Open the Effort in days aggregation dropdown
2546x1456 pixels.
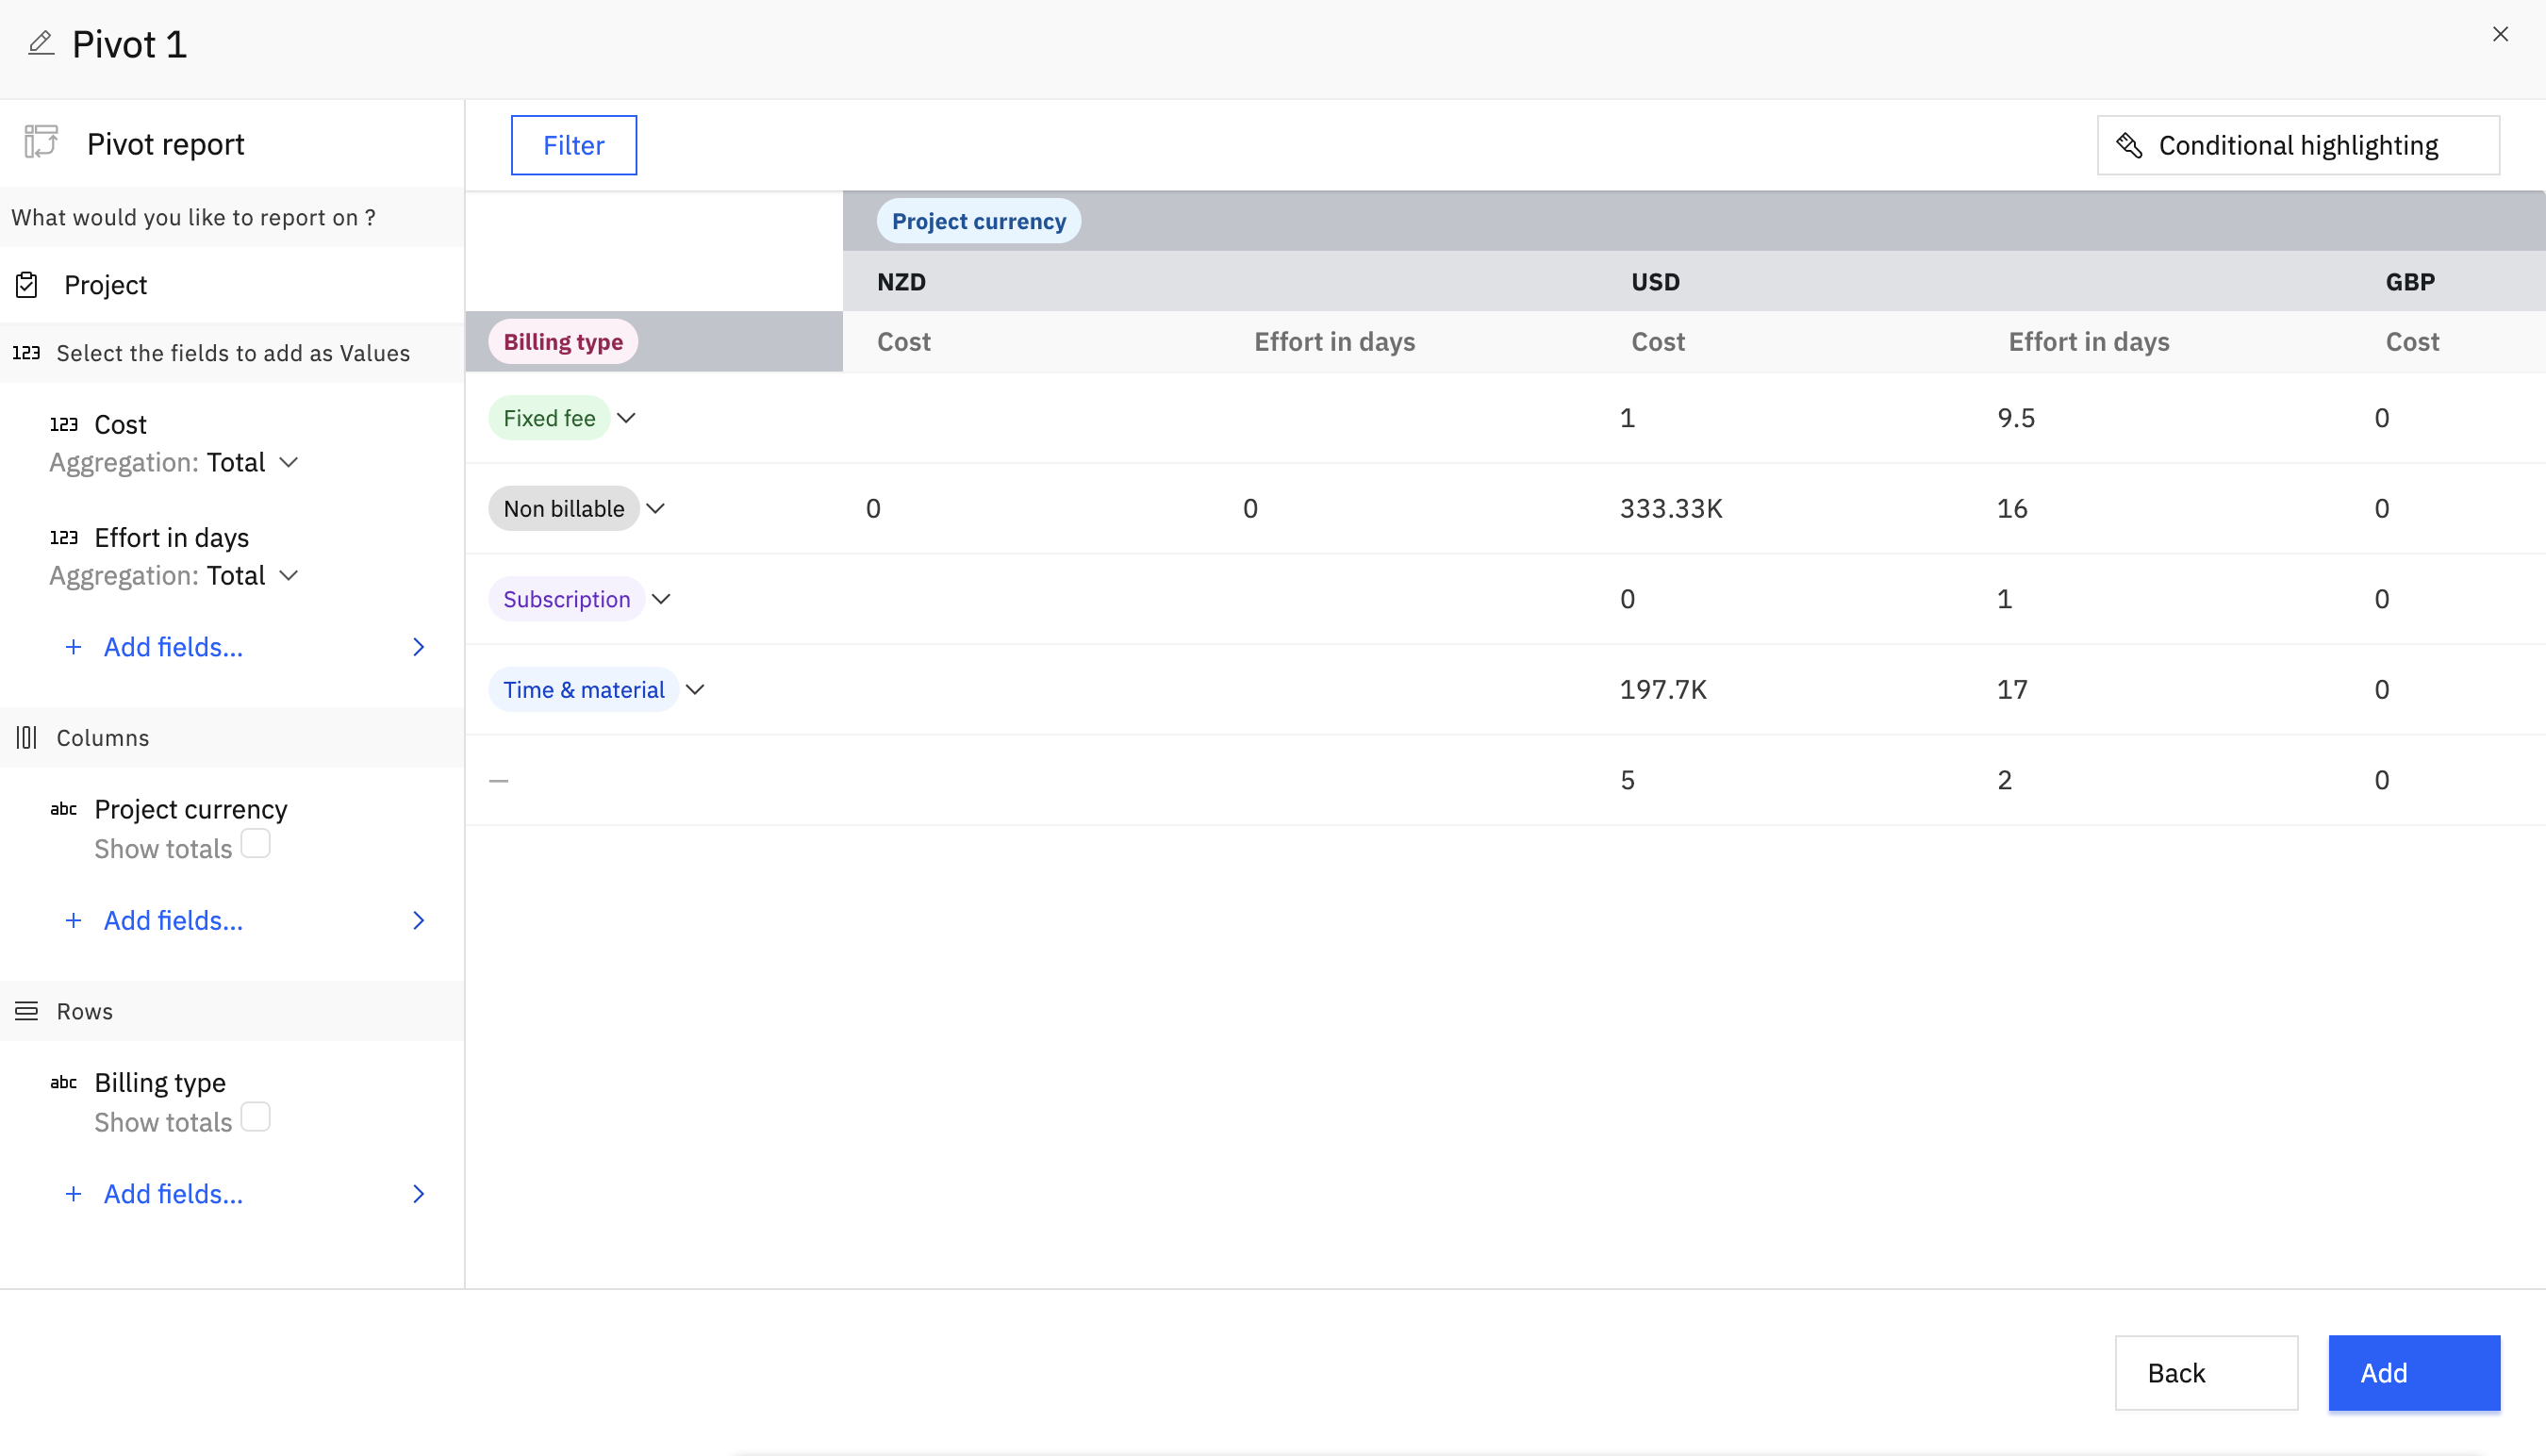tap(288, 575)
